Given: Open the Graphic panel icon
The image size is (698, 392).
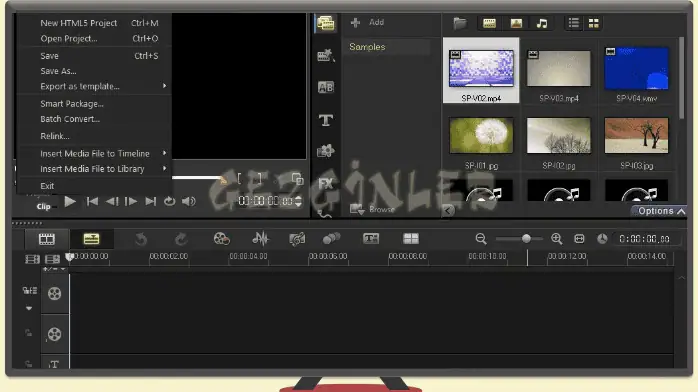Looking at the screenshot, I should coord(325,151).
